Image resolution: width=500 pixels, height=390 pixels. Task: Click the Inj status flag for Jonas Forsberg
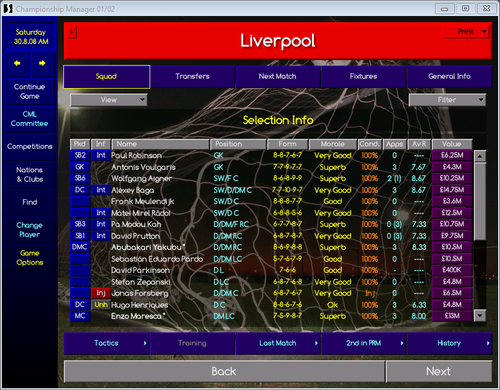click(101, 293)
